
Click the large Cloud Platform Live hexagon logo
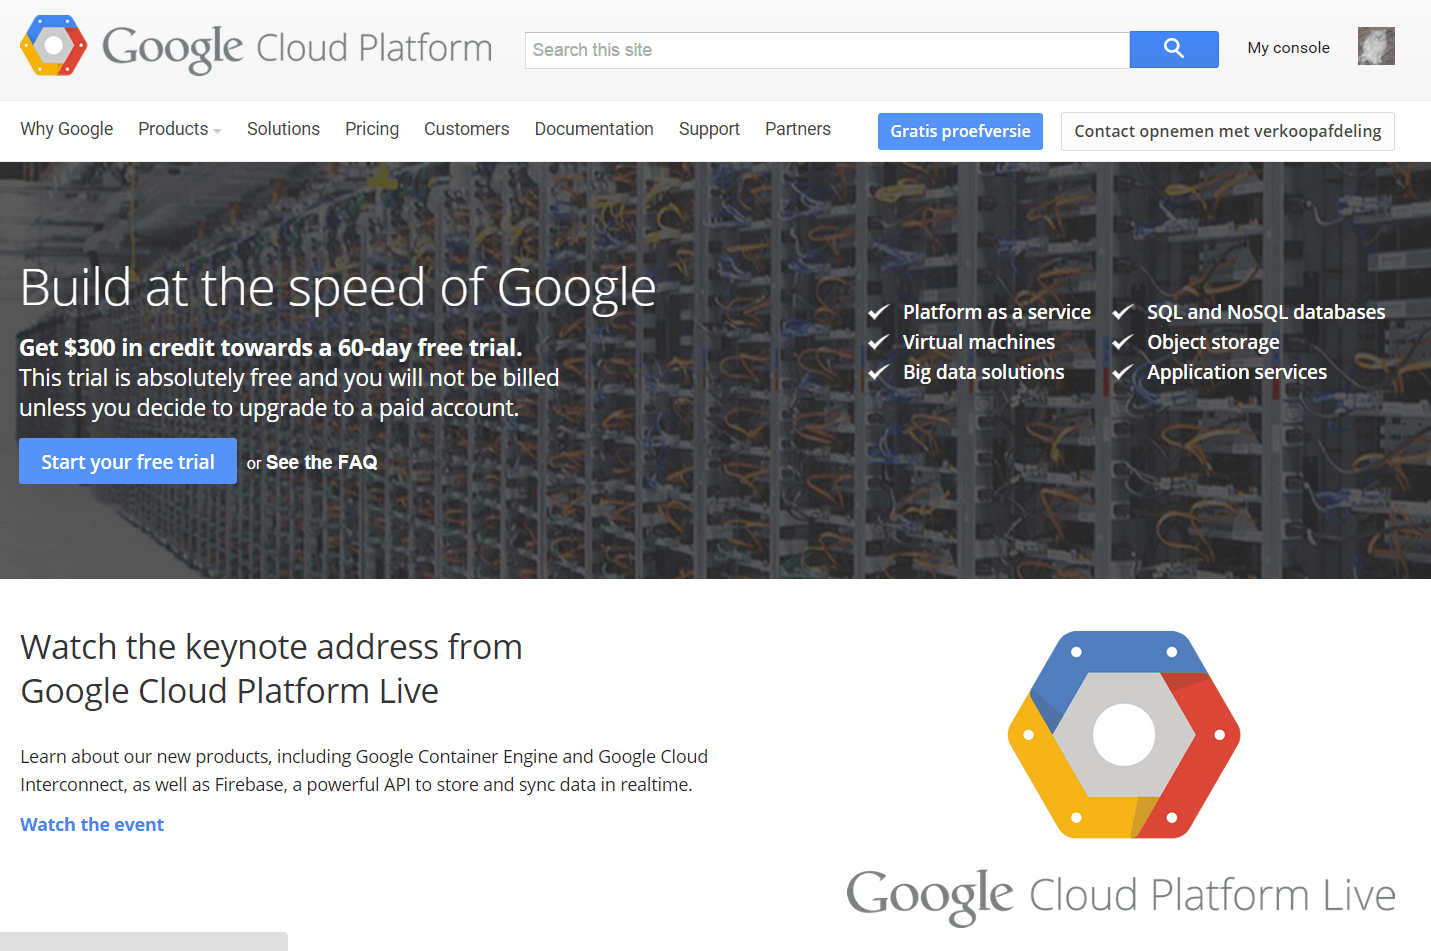pos(1124,734)
